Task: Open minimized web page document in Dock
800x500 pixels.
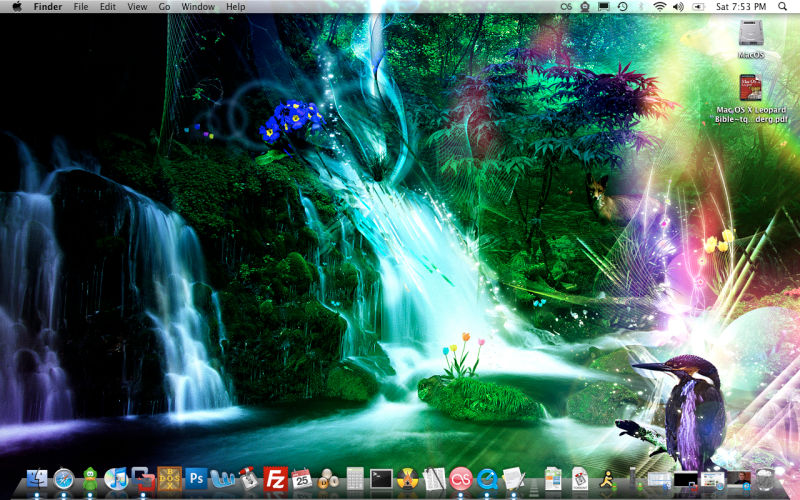Action: pyautogui.click(x=553, y=479)
